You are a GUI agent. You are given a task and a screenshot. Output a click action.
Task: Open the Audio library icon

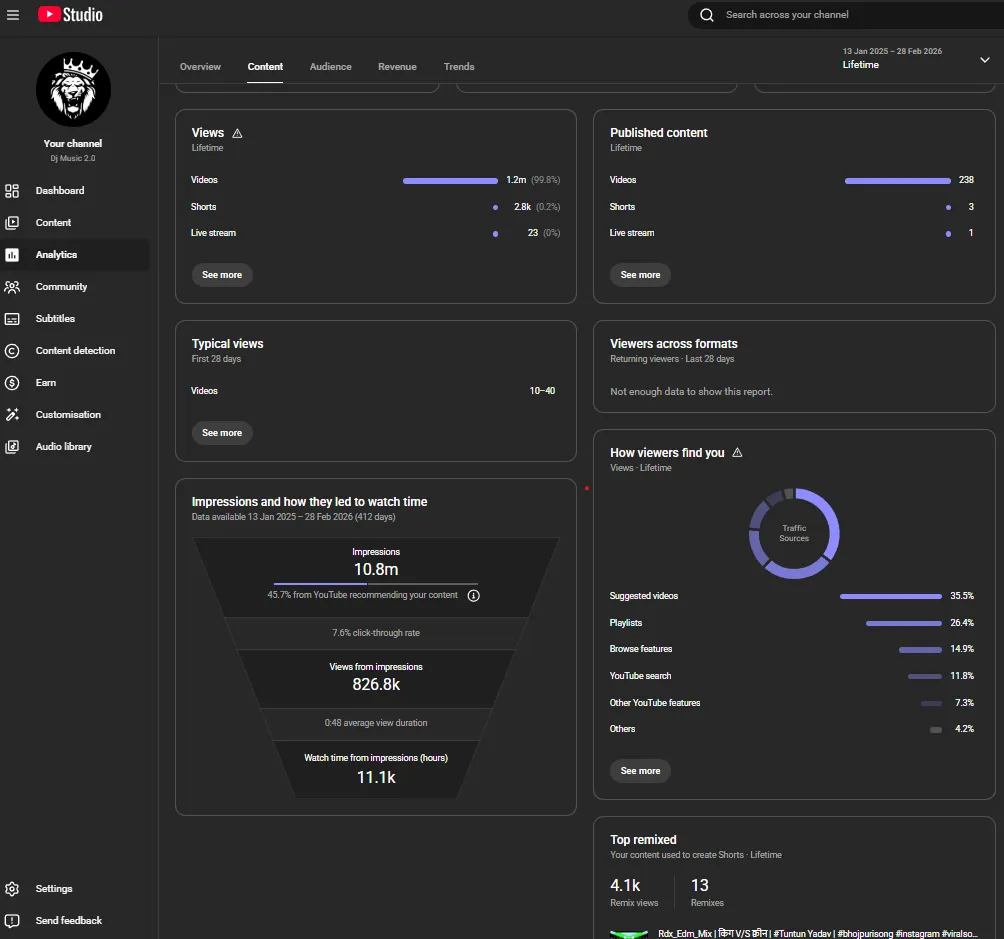point(12,447)
